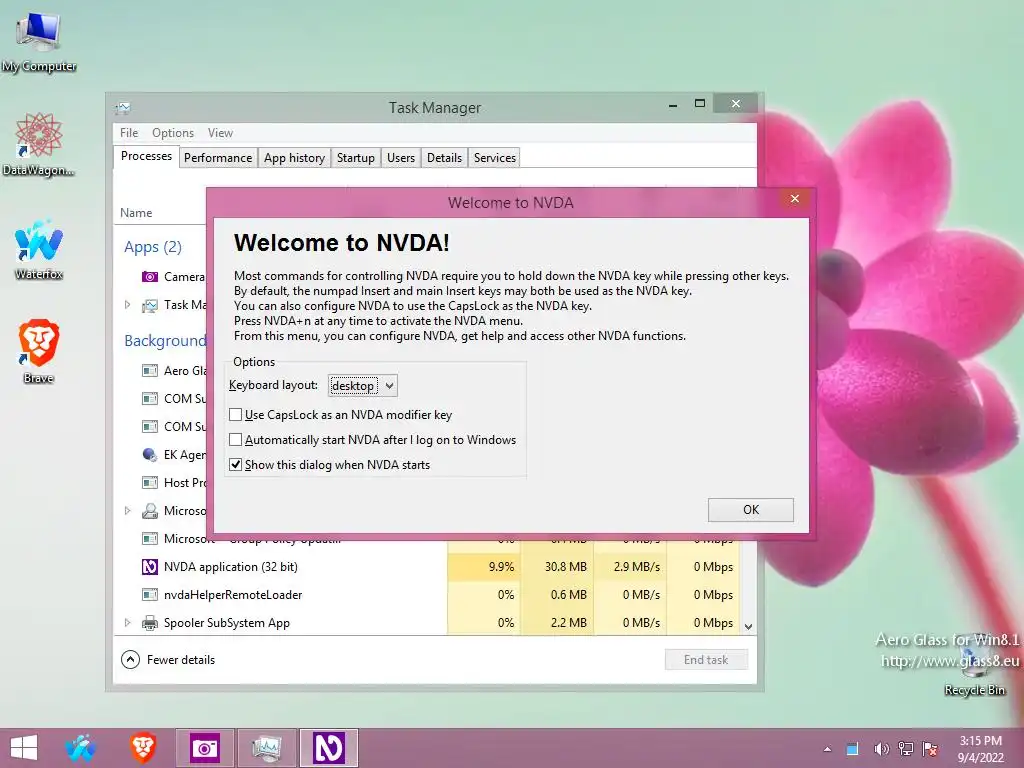Select the Processes tab
The height and width of the screenshot is (768, 1024).
coord(146,156)
